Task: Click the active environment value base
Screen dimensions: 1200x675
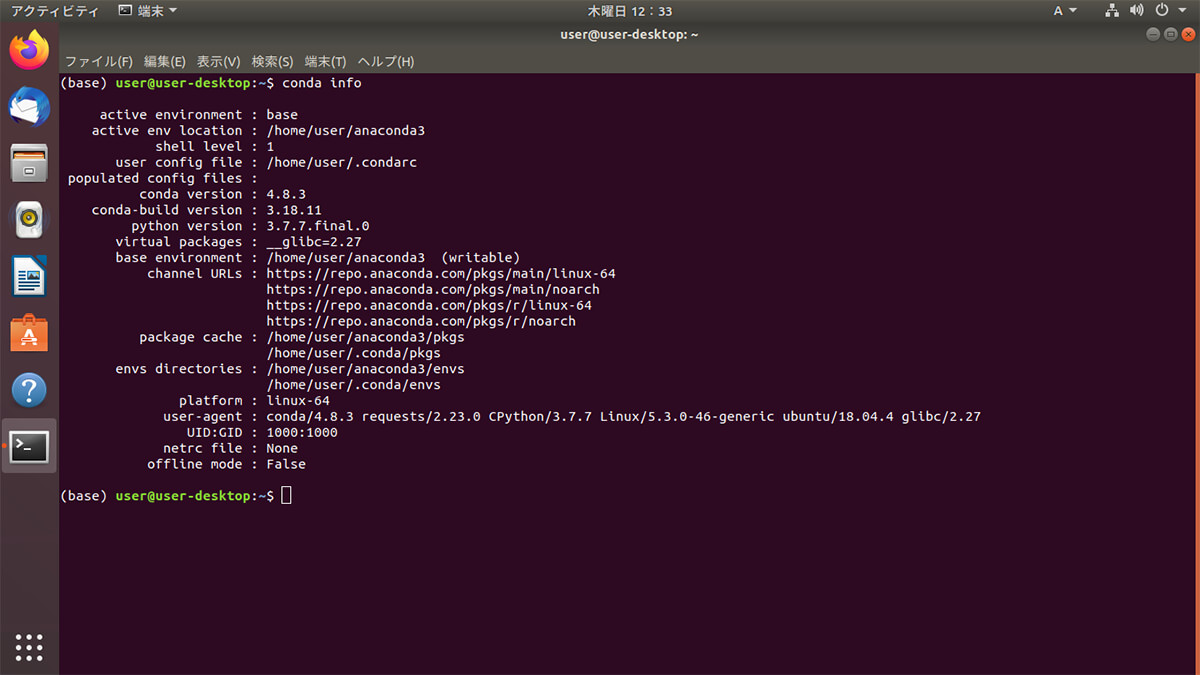Action: (x=282, y=115)
